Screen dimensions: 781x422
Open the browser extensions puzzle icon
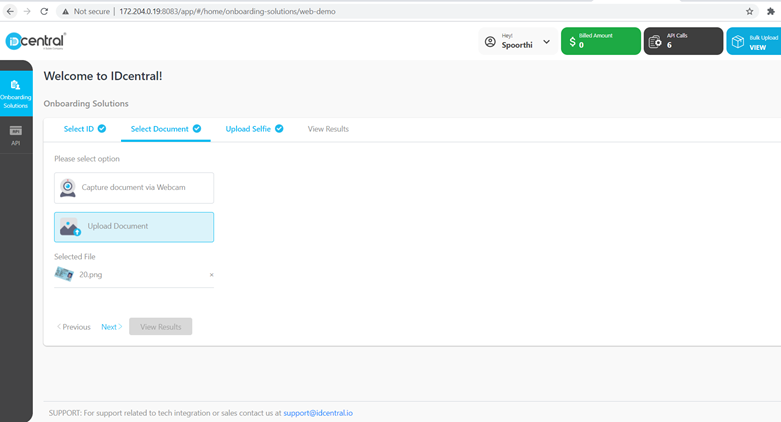coord(771,11)
